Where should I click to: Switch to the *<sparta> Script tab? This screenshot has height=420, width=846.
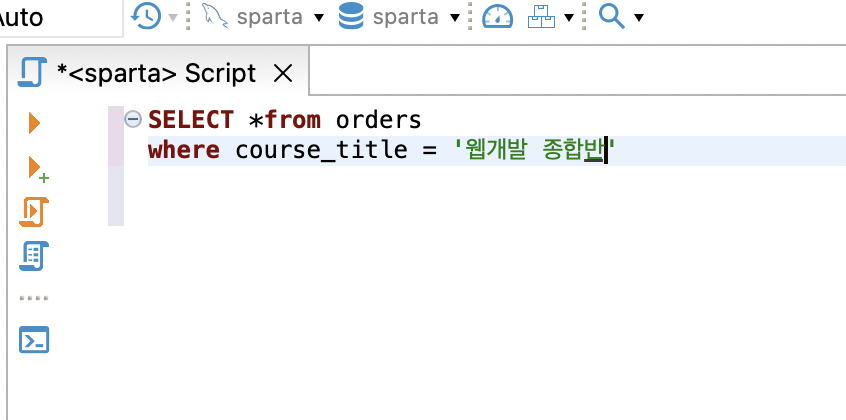pos(156,73)
